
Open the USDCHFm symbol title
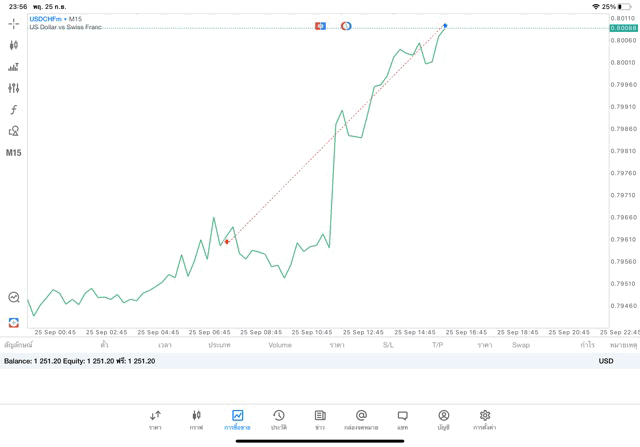coord(46,19)
